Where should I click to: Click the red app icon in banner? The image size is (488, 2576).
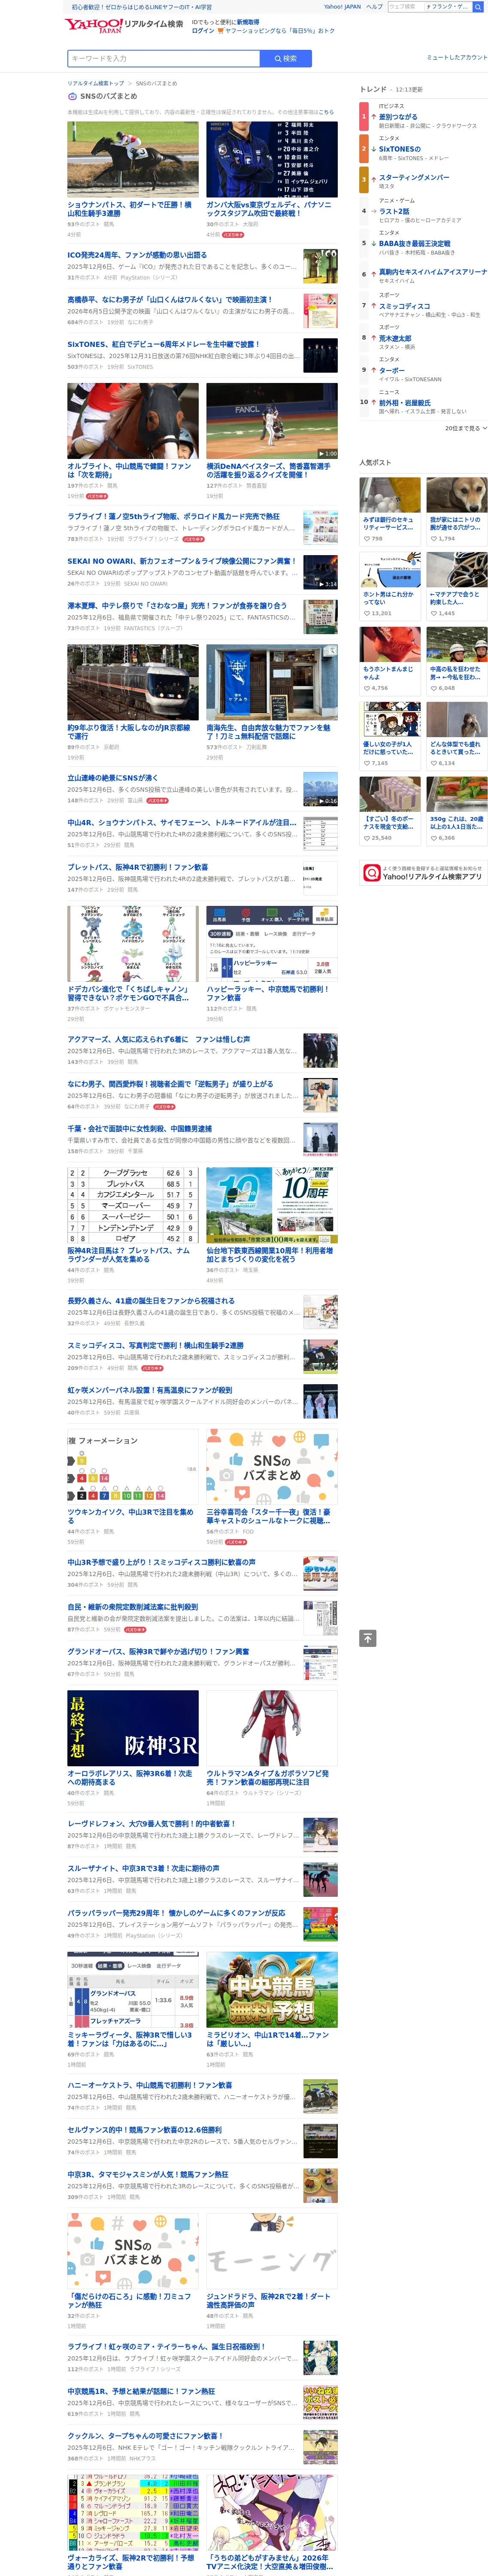pyautogui.click(x=372, y=873)
